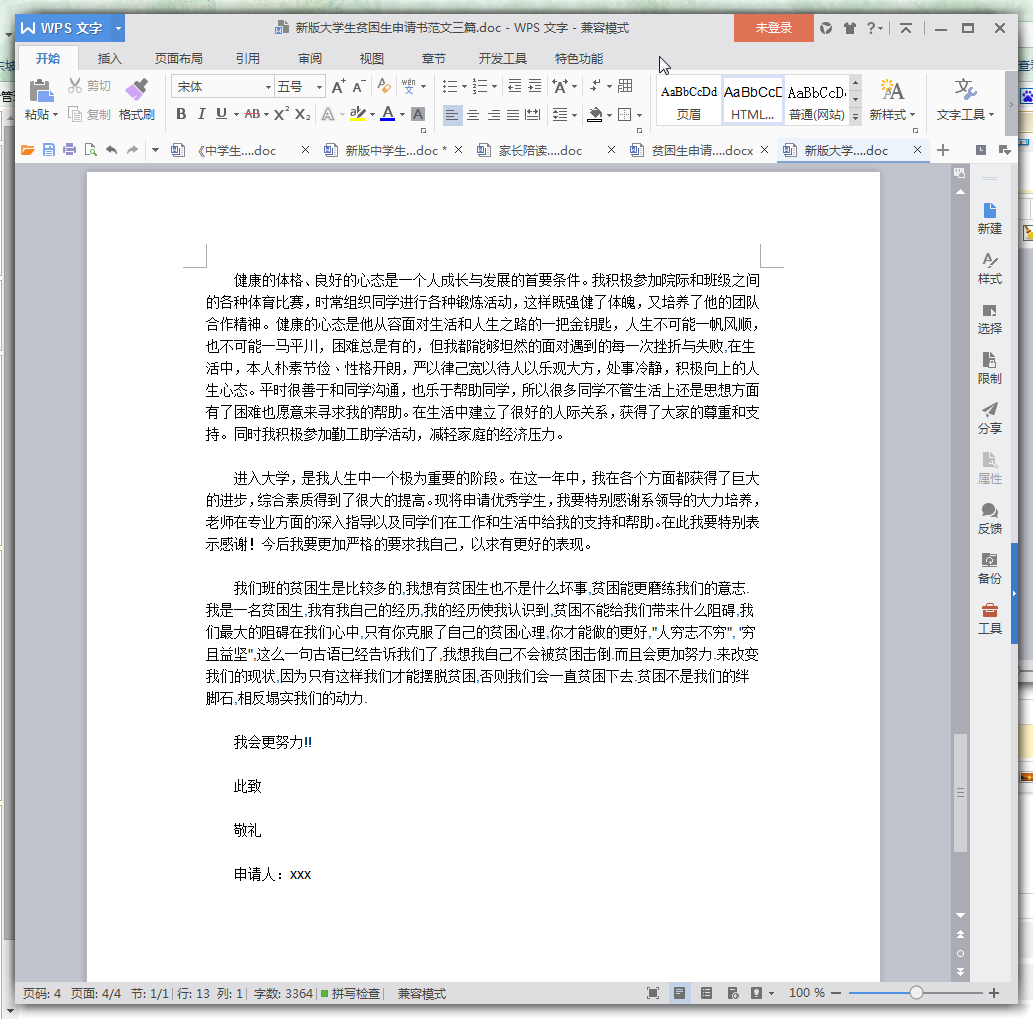Click the 分享 share icon in sidebar
Image resolution: width=1033 pixels, height=1019 pixels.
(989, 418)
